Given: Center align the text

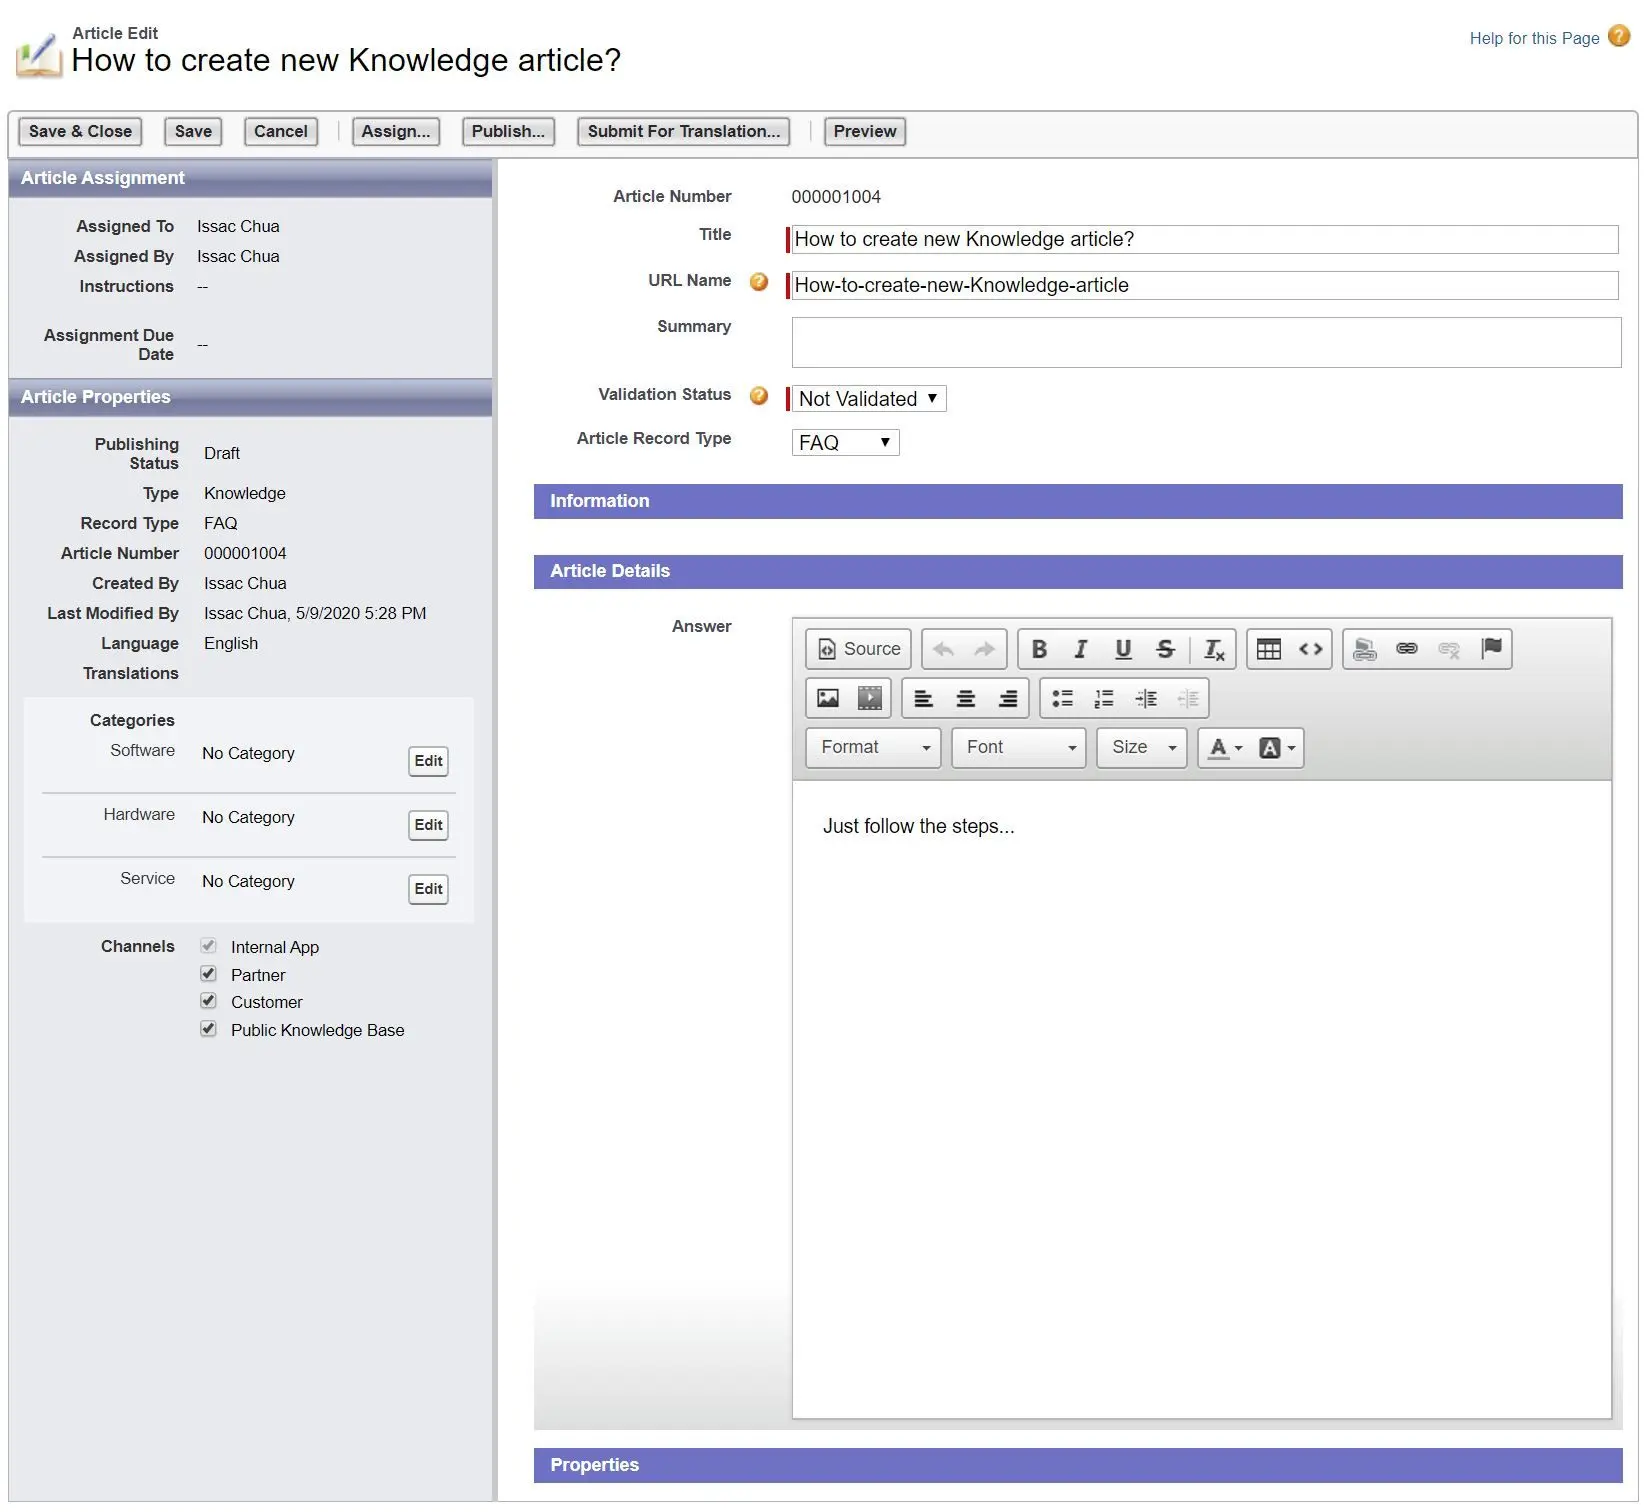Looking at the screenshot, I should click(966, 698).
